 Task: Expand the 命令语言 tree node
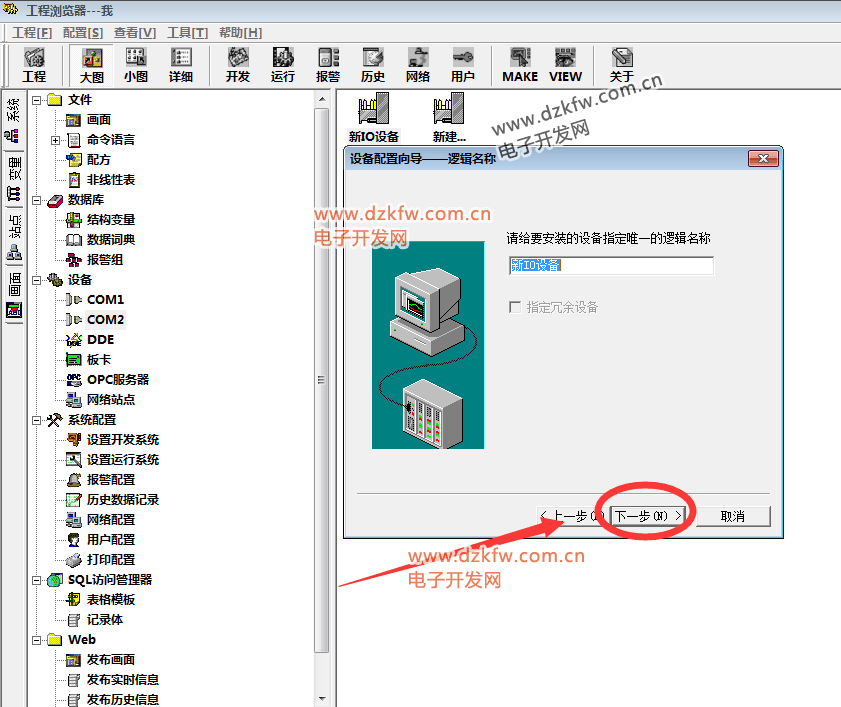tap(56, 140)
